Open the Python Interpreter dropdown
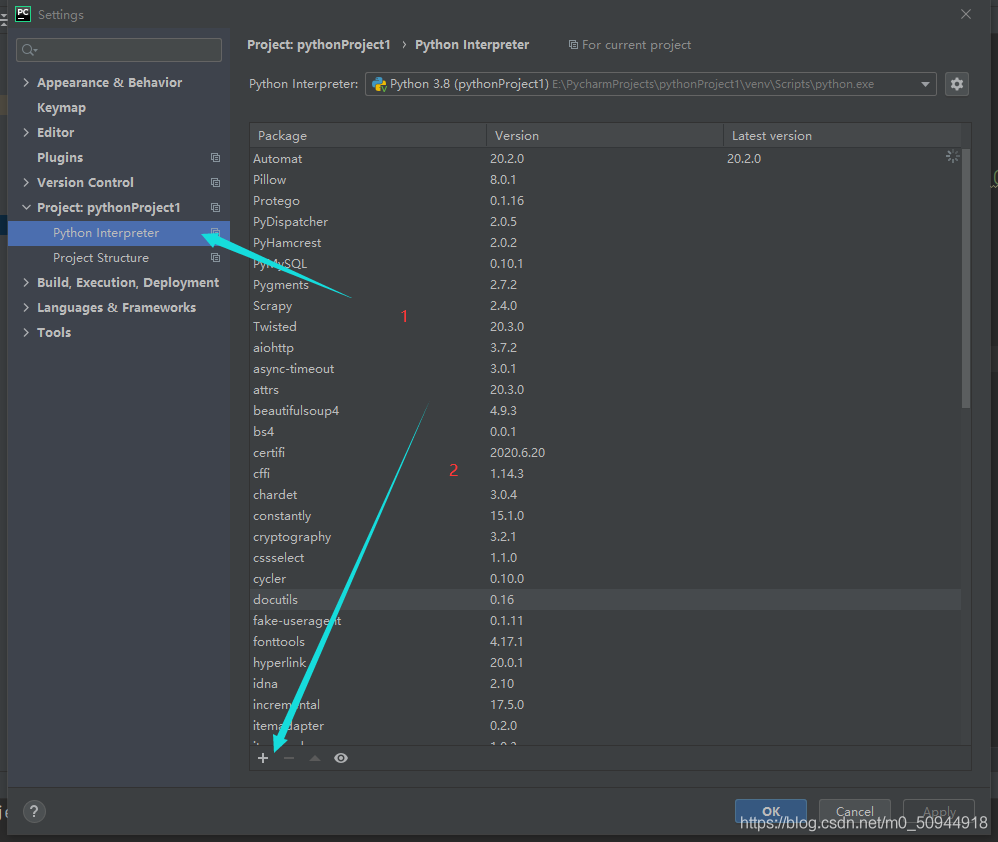This screenshot has height=842, width=998. pyautogui.click(x=925, y=84)
